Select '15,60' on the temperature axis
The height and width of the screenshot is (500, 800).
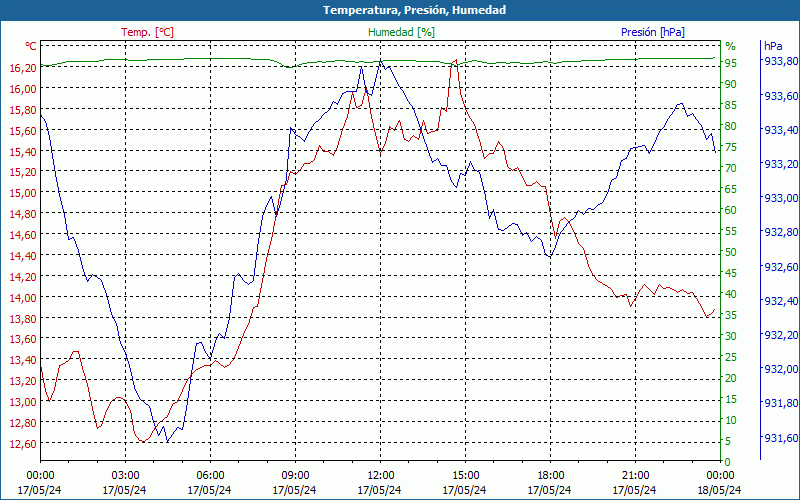(x=23, y=131)
